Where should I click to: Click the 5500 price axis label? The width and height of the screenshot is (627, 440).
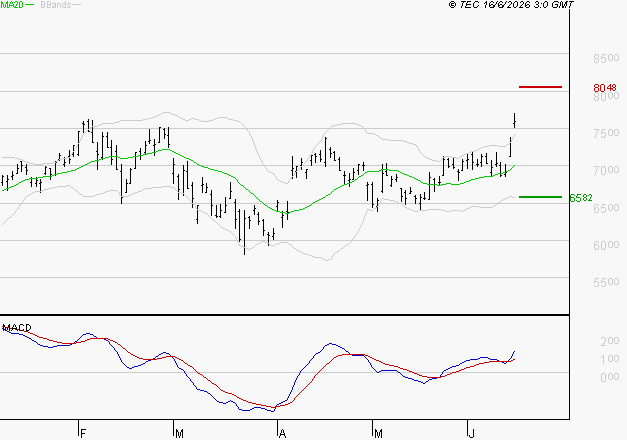tap(606, 282)
